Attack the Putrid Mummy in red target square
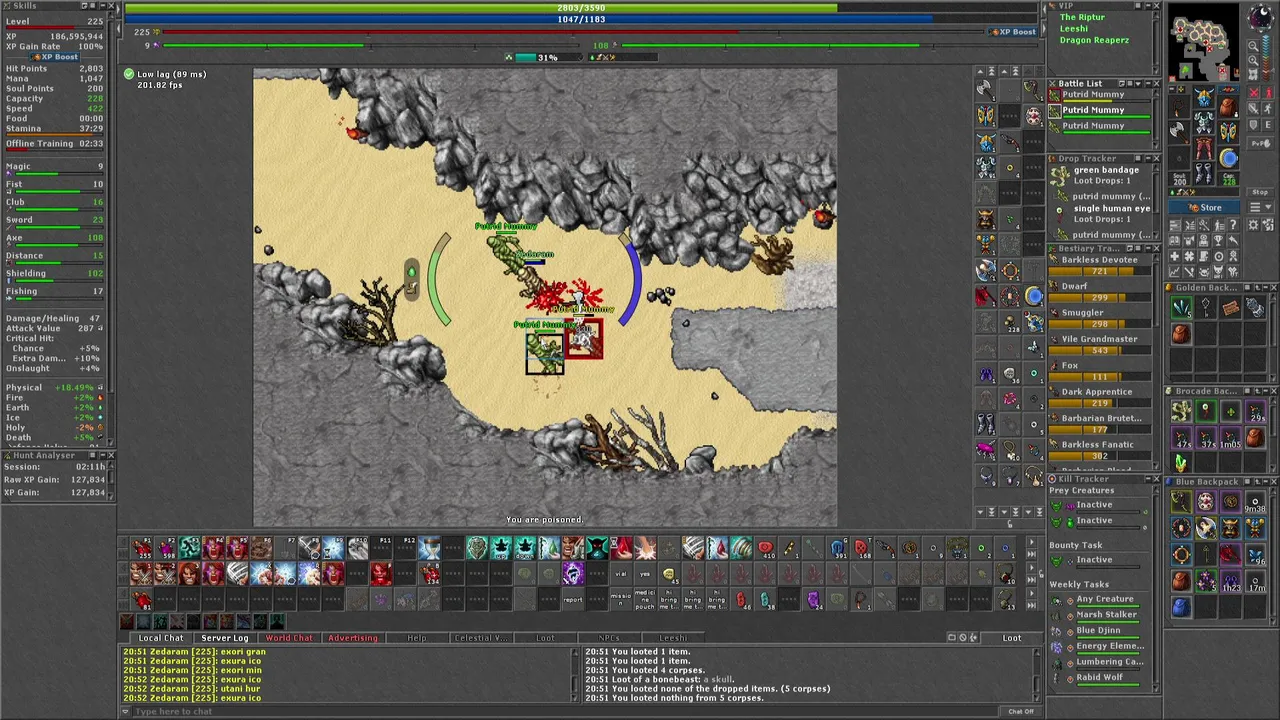Image resolution: width=1280 pixels, height=720 pixels. tap(583, 340)
